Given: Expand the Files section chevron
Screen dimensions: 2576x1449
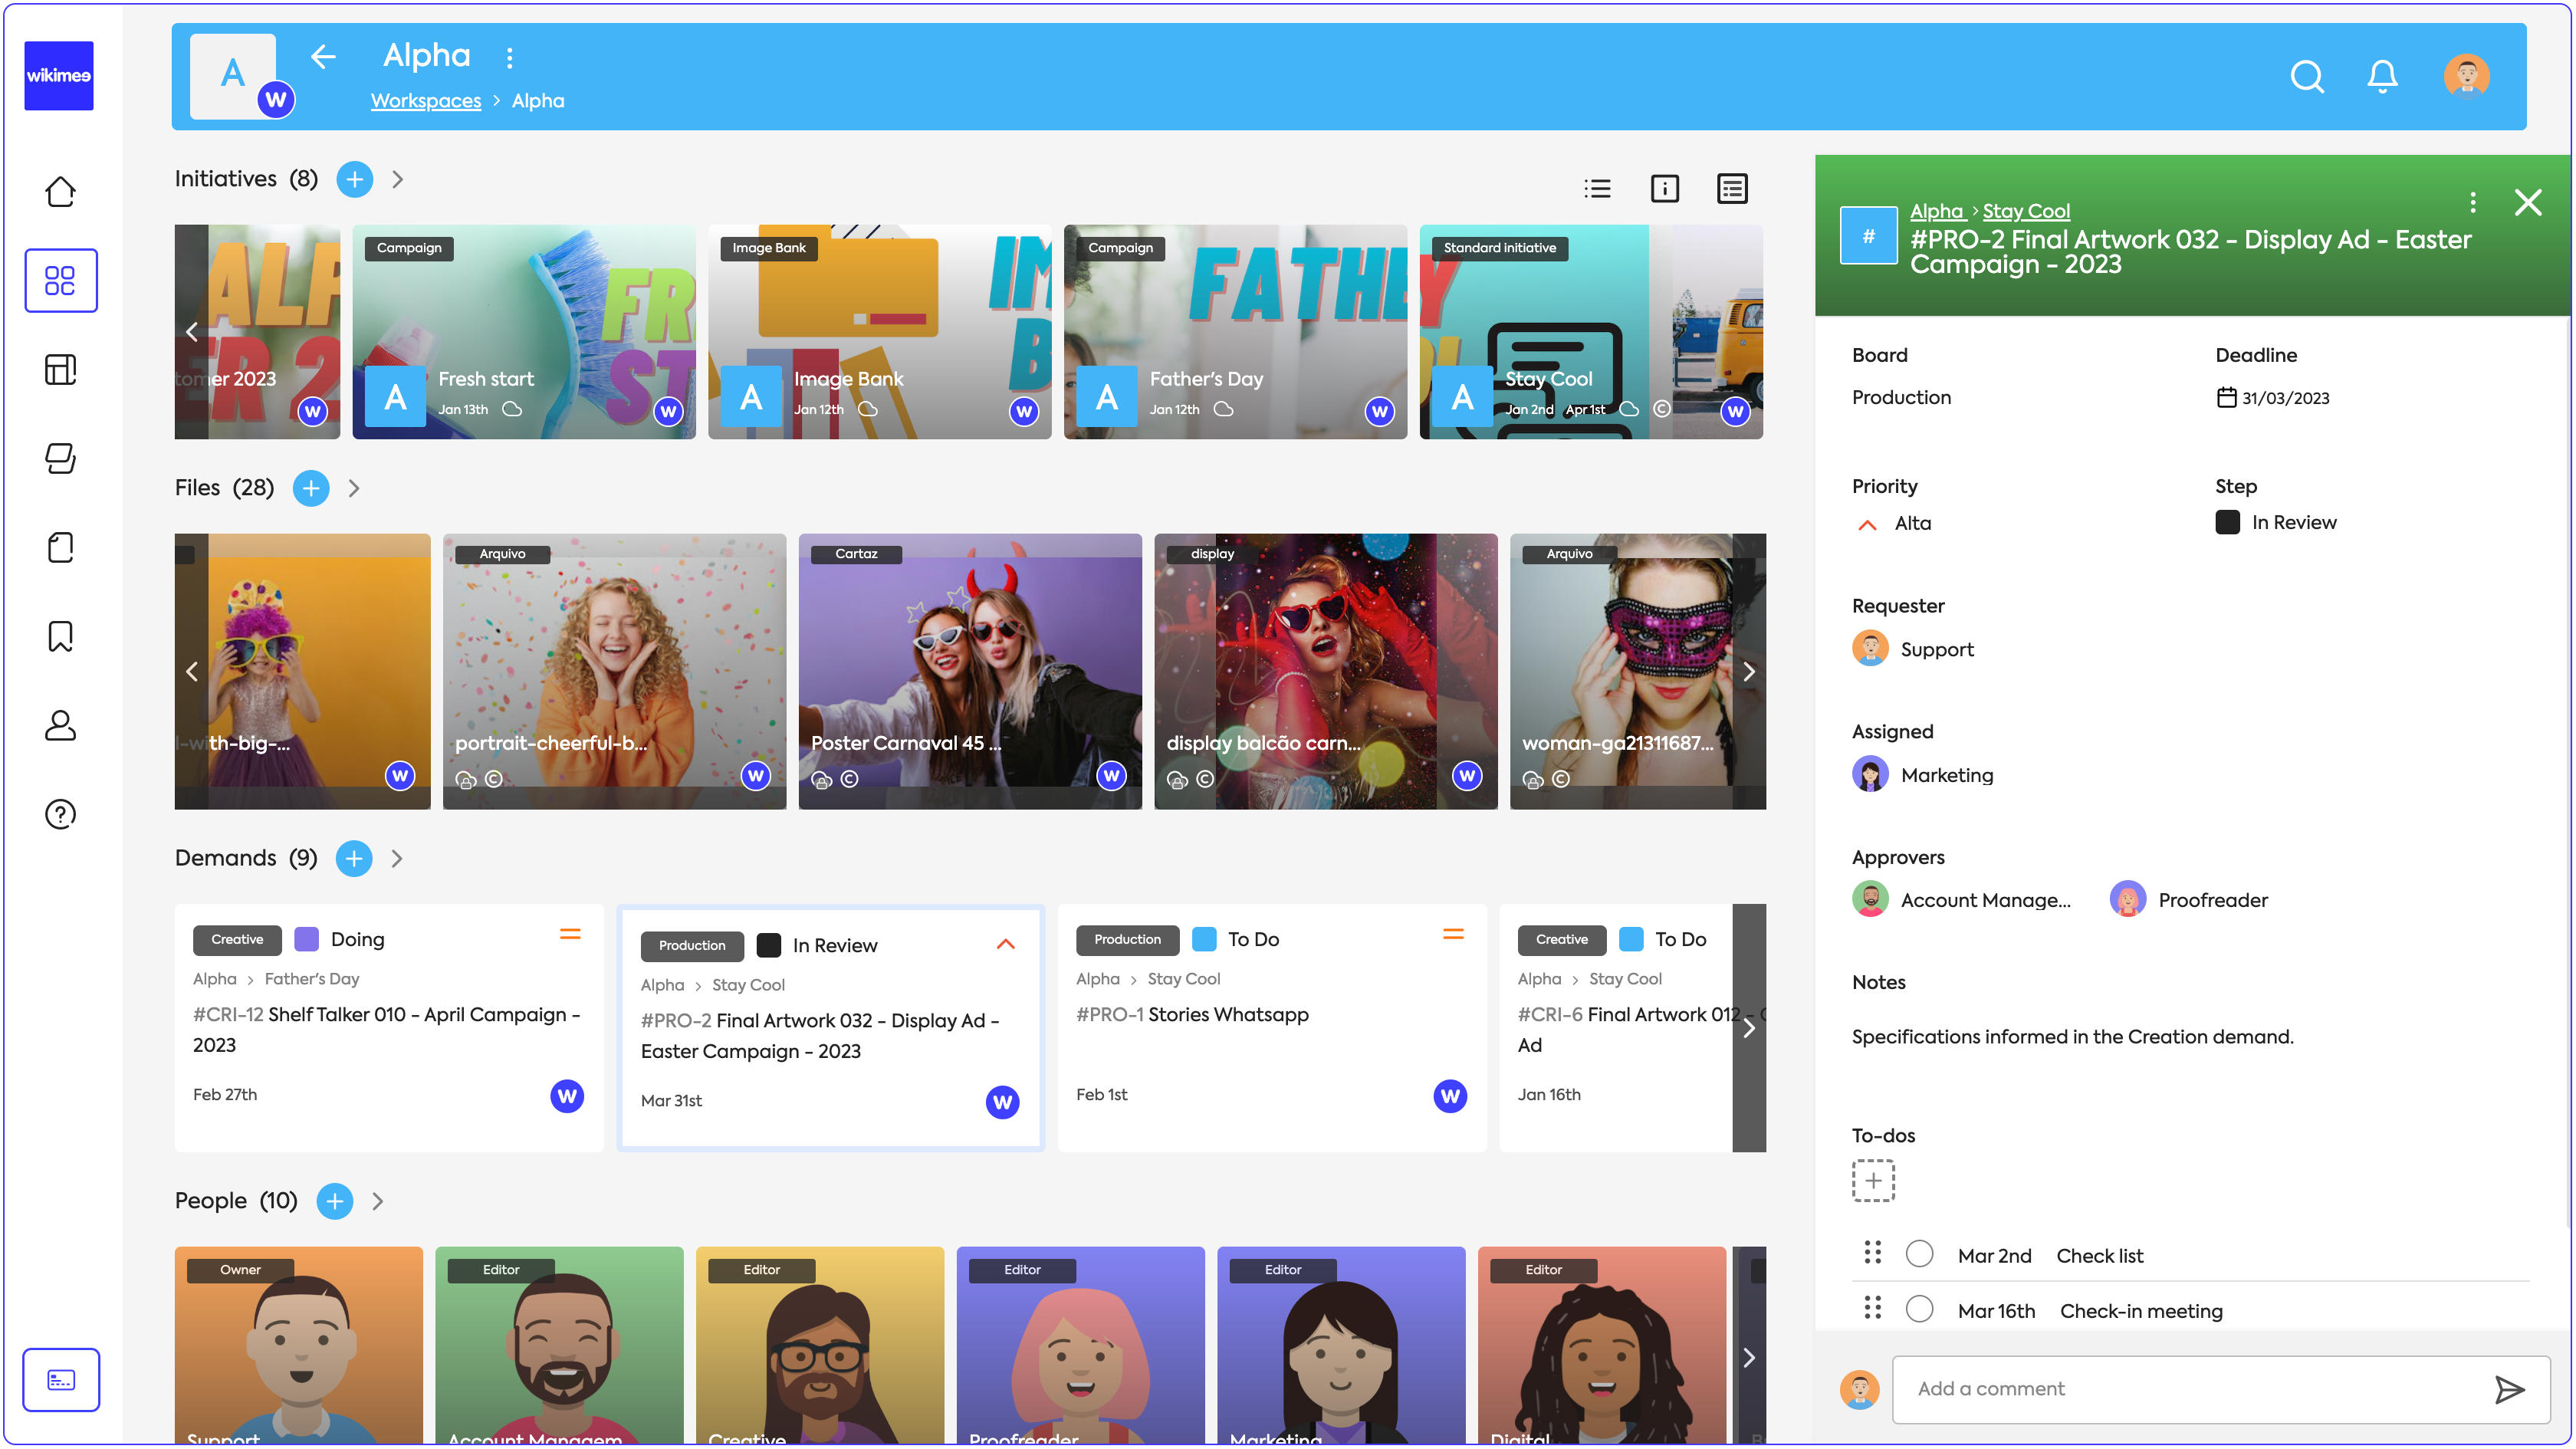Looking at the screenshot, I should point(354,488).
